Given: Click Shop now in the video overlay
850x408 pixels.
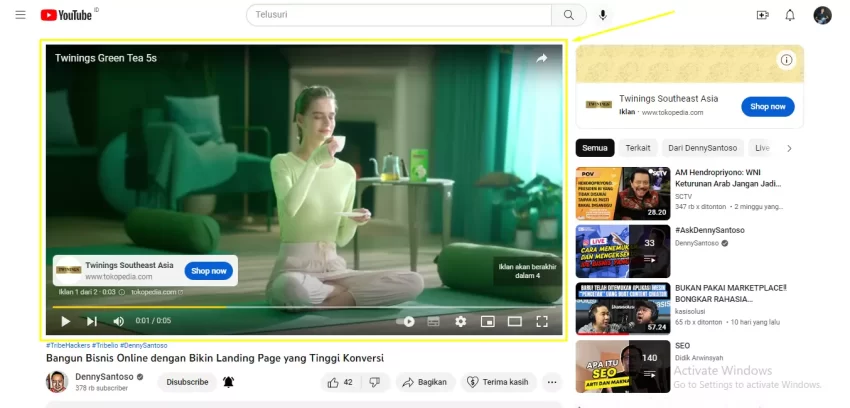Looking at the screenshot, I should [209, 271].
